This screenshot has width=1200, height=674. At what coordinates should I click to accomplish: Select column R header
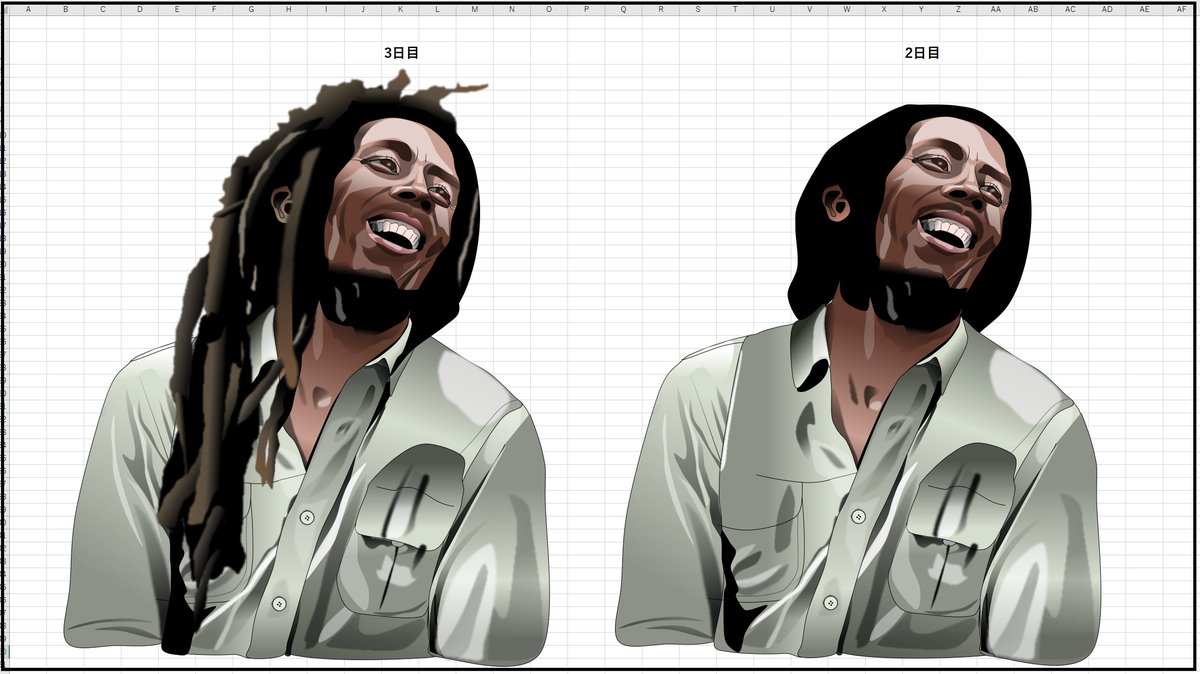(660, 9)
